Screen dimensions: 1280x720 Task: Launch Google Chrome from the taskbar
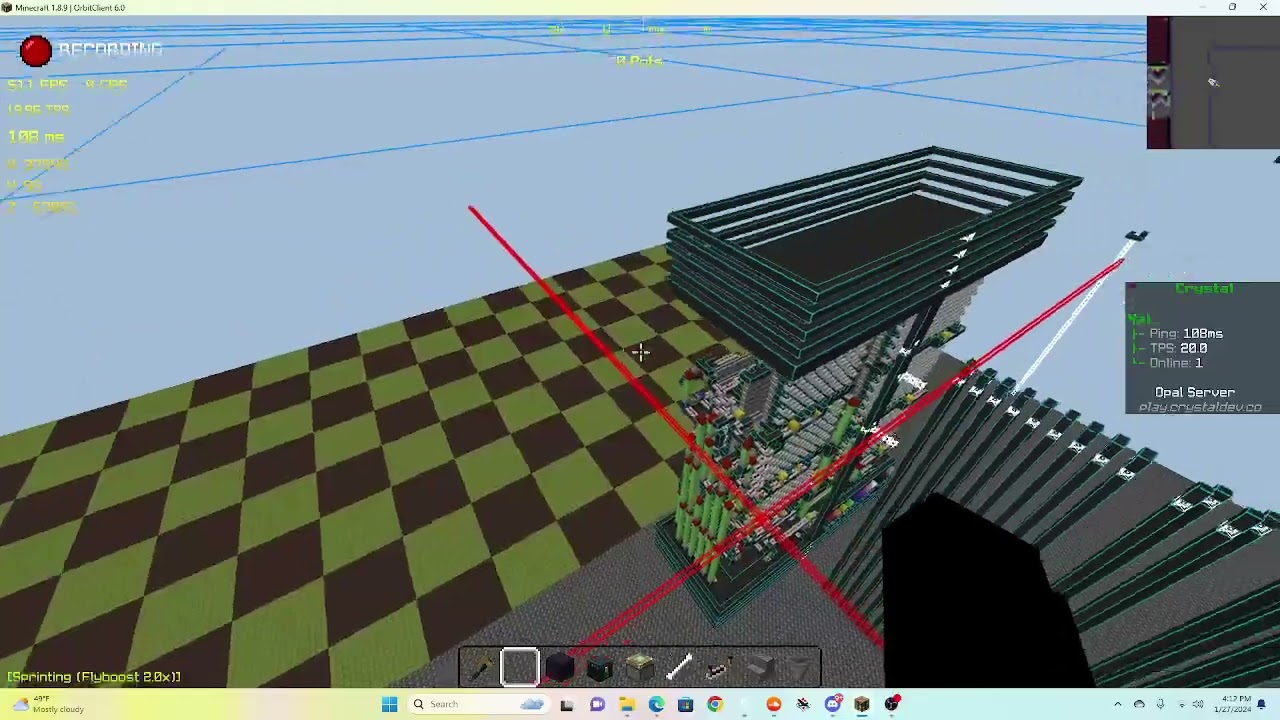pyautogui.click(x=714, y=704)
